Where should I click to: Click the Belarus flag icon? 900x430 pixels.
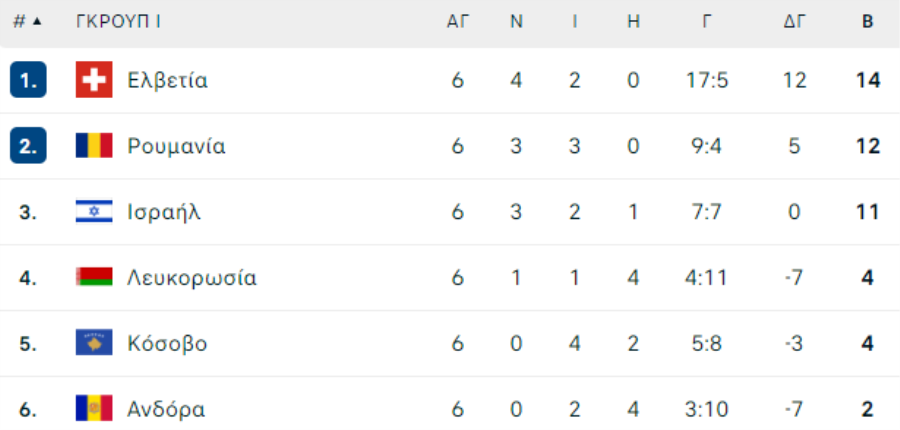click(x=94, y=277)
